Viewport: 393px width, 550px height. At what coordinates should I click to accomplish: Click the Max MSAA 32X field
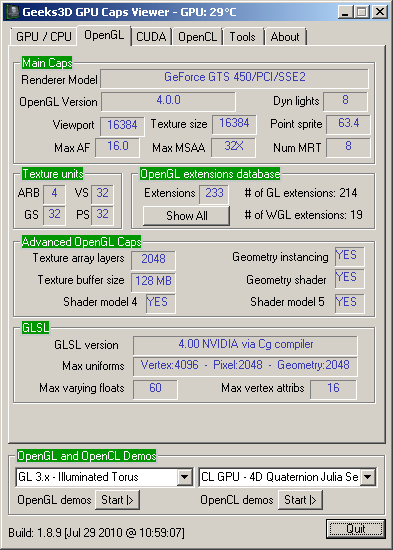[x=233, y=147]
